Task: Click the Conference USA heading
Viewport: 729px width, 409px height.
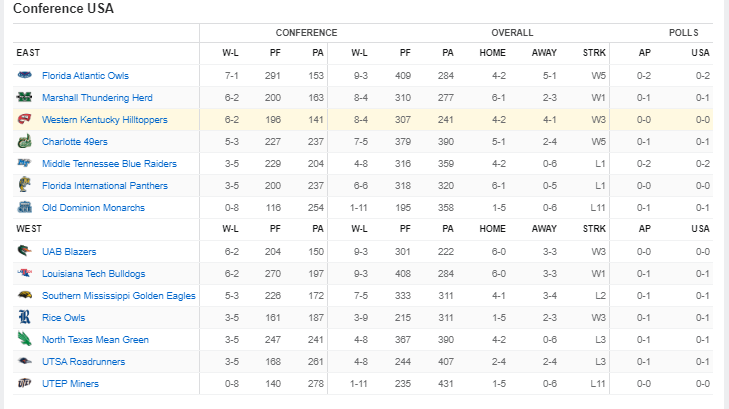Action: (x=63, y=8)
